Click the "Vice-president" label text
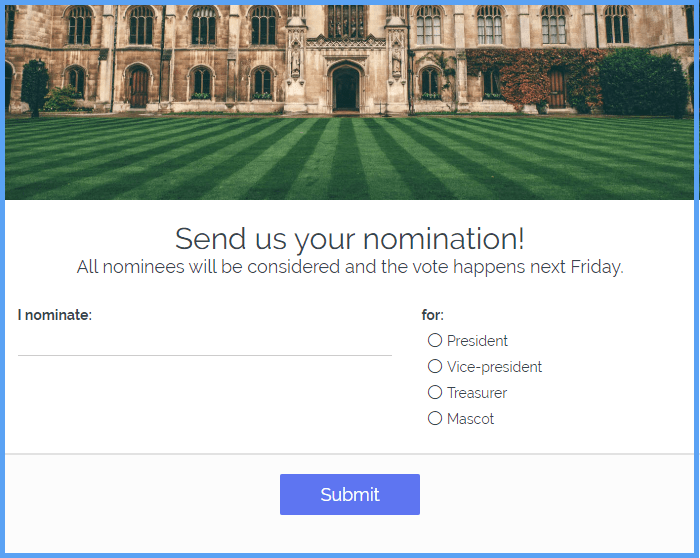The image size is (700, 558). 494,367
